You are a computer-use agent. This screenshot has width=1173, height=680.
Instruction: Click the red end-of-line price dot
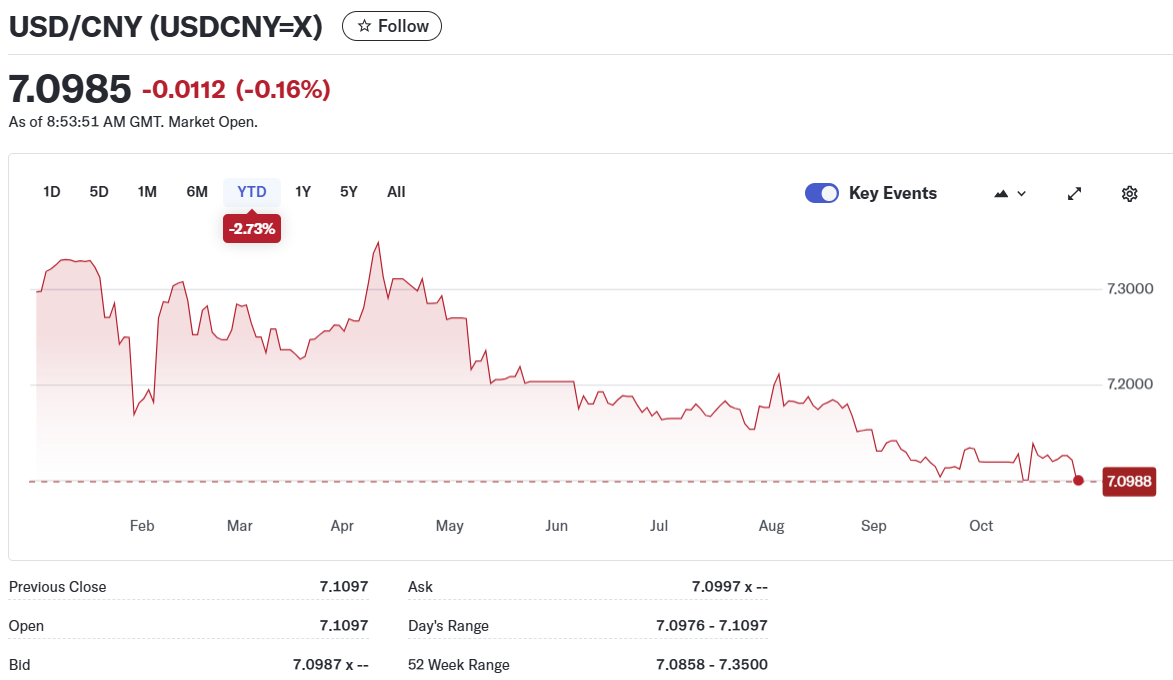coord(1078,481)
